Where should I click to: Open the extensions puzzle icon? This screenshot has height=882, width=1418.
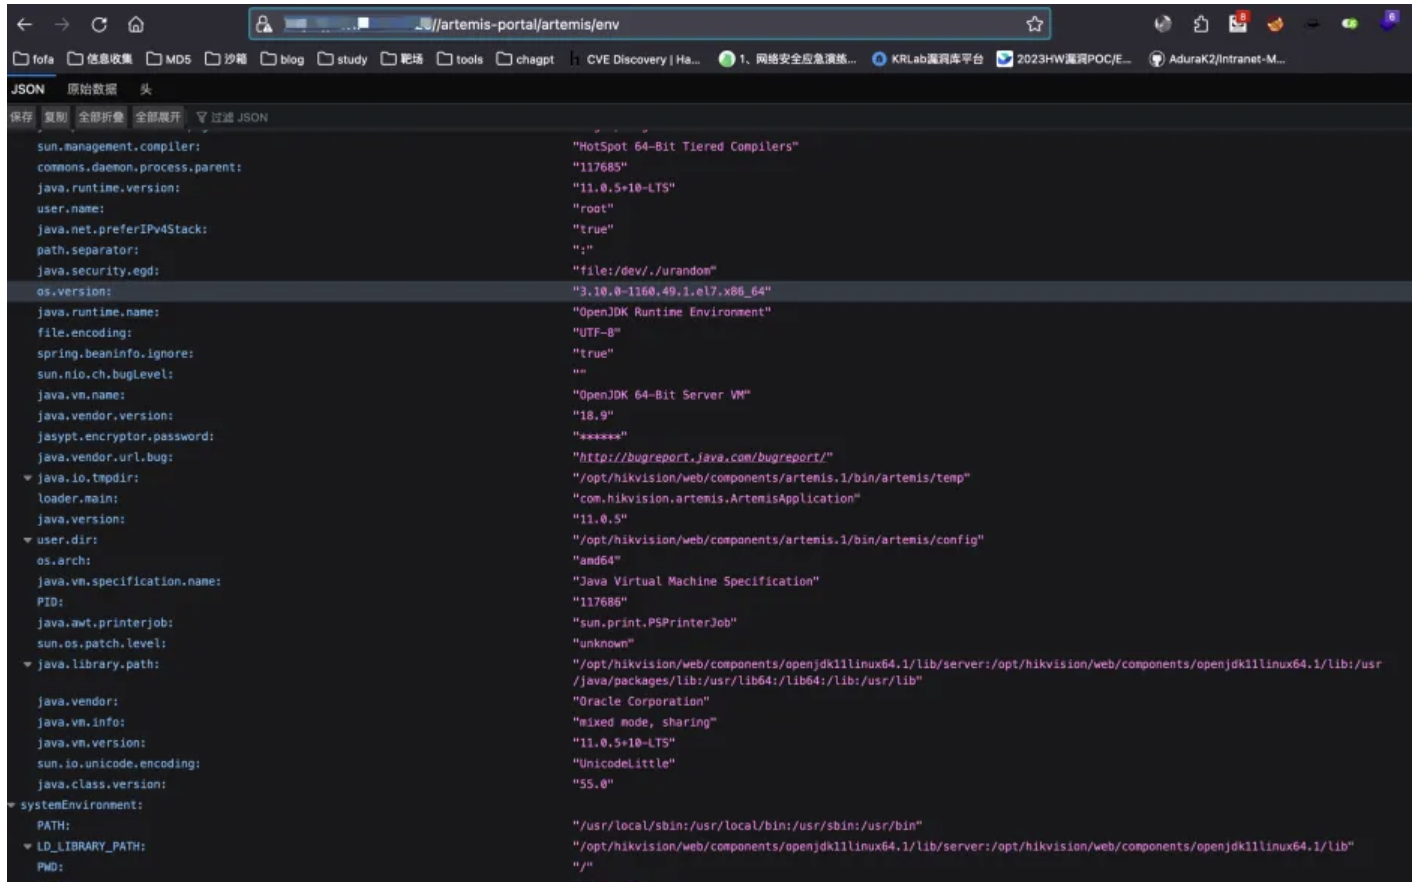coord(1200,23)
